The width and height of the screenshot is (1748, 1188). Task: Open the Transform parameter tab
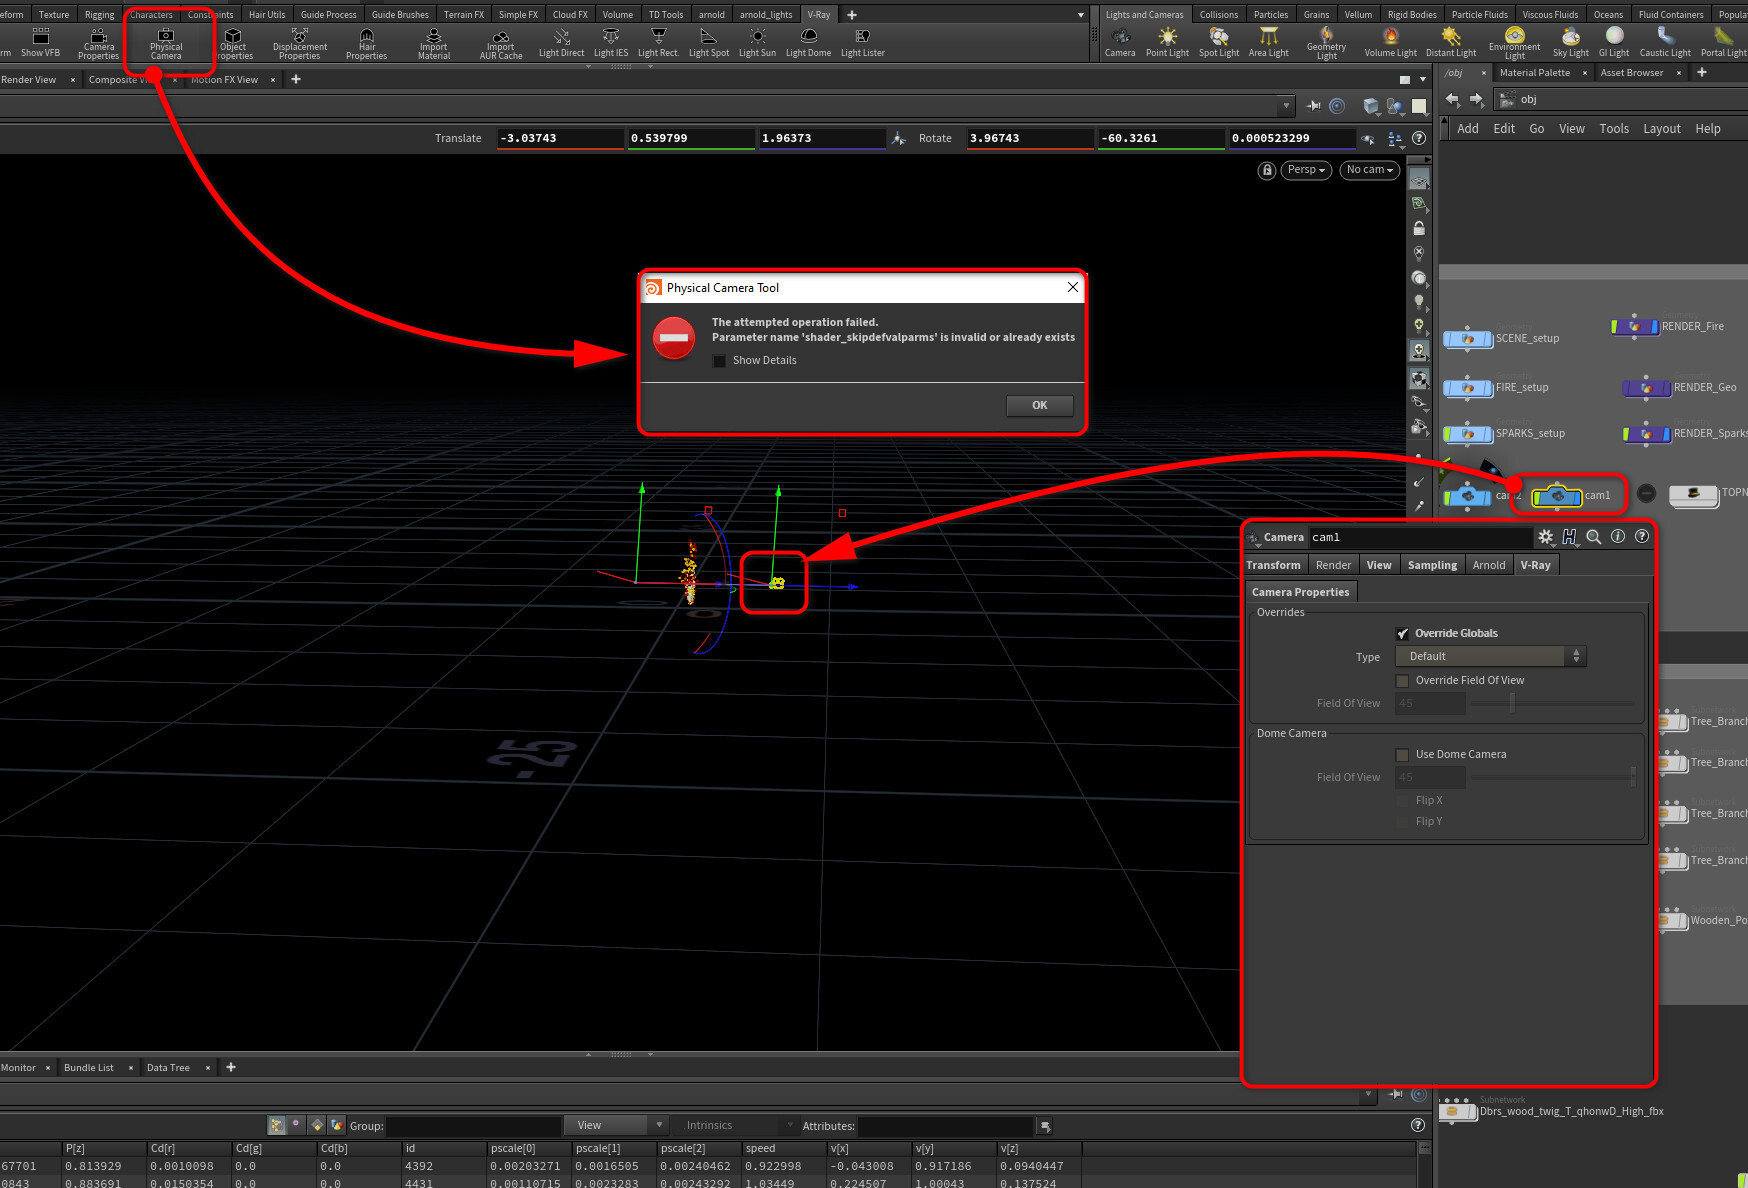click(x=1273, y=566)
